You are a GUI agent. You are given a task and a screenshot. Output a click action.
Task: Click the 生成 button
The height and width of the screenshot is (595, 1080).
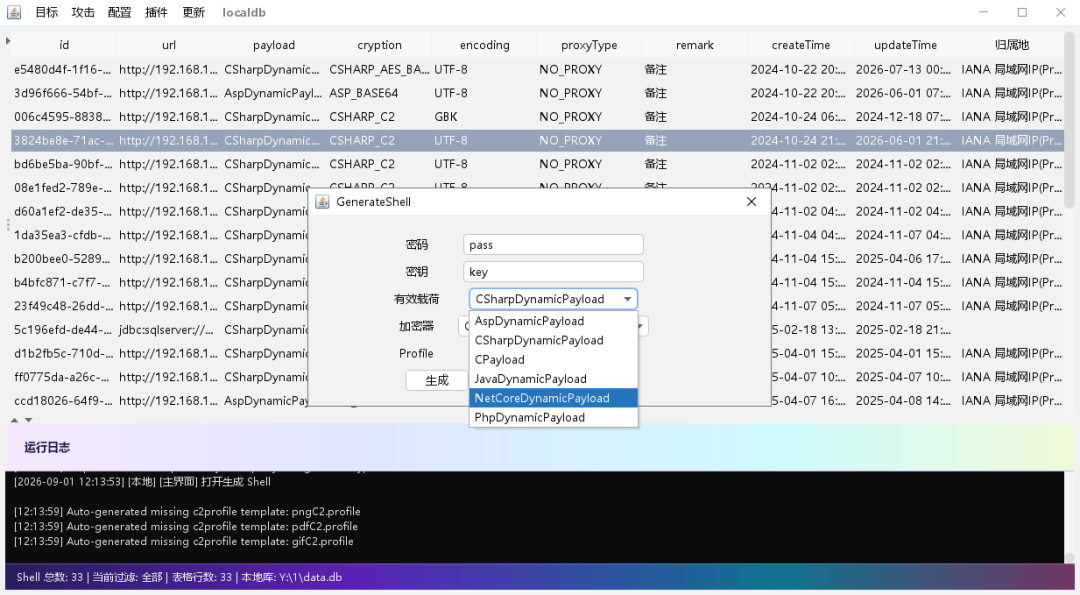pos(437,380)
